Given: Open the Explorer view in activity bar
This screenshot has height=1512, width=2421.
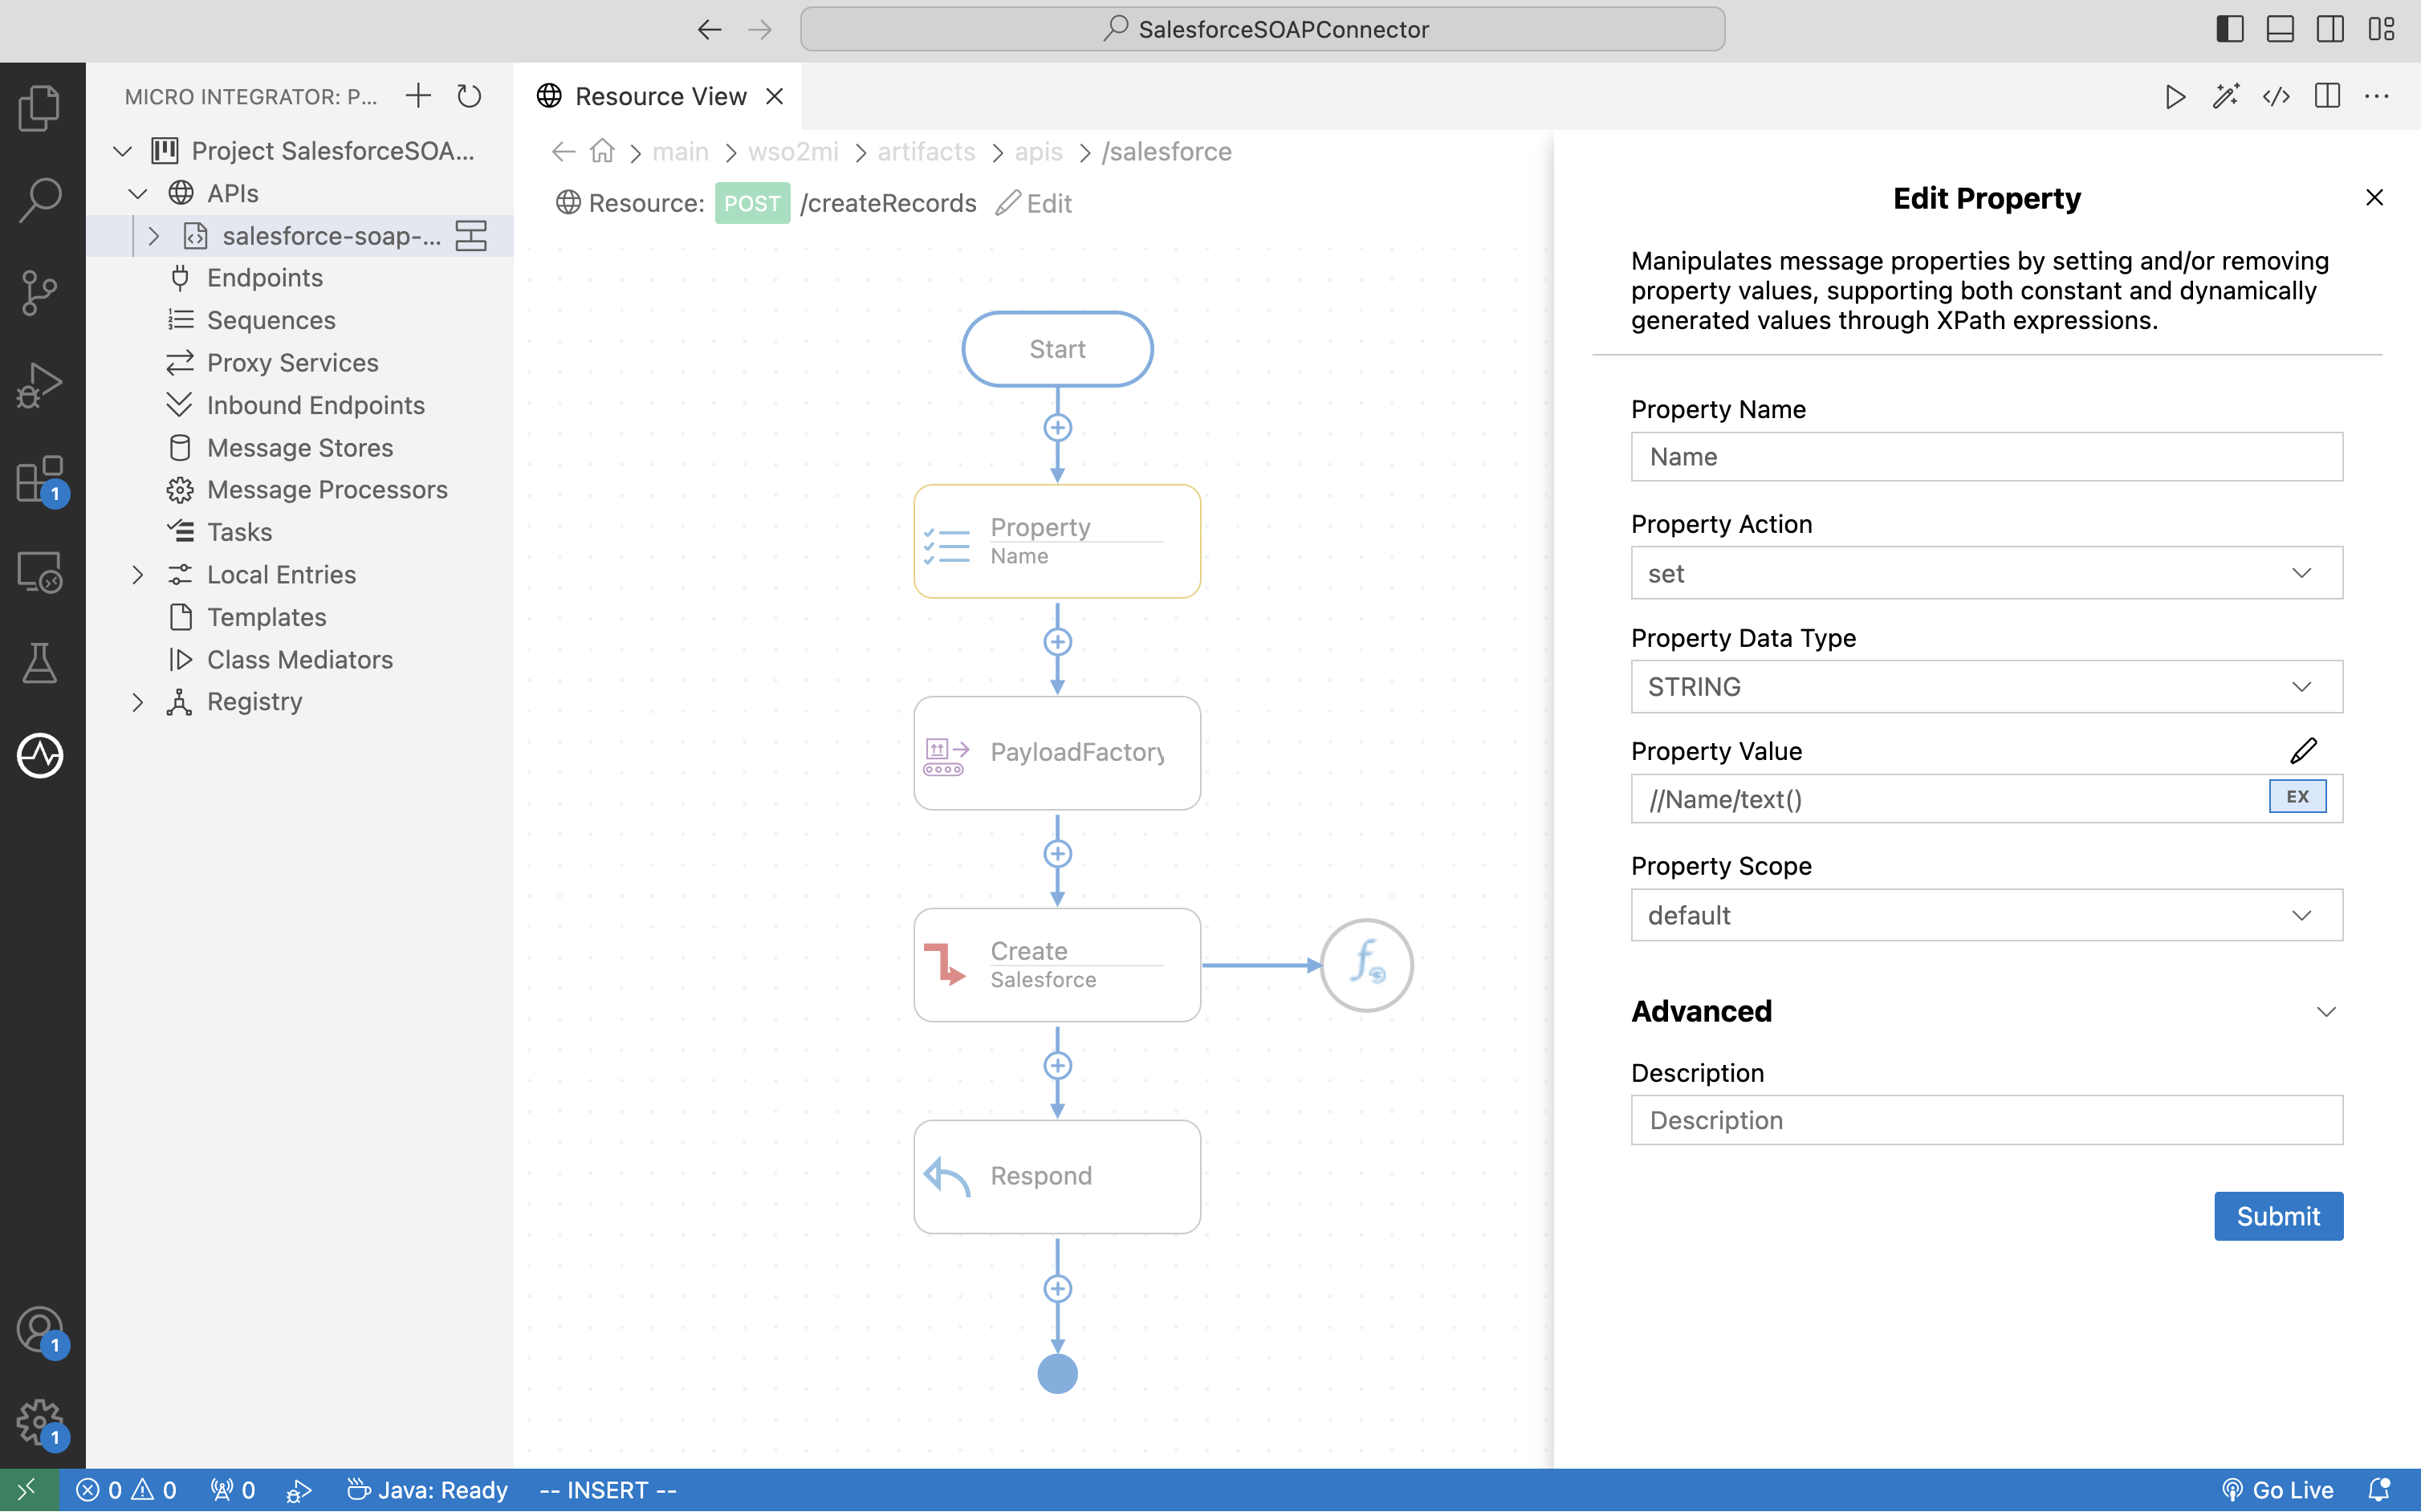Looking at the screenshot, I should coord(40,107).
